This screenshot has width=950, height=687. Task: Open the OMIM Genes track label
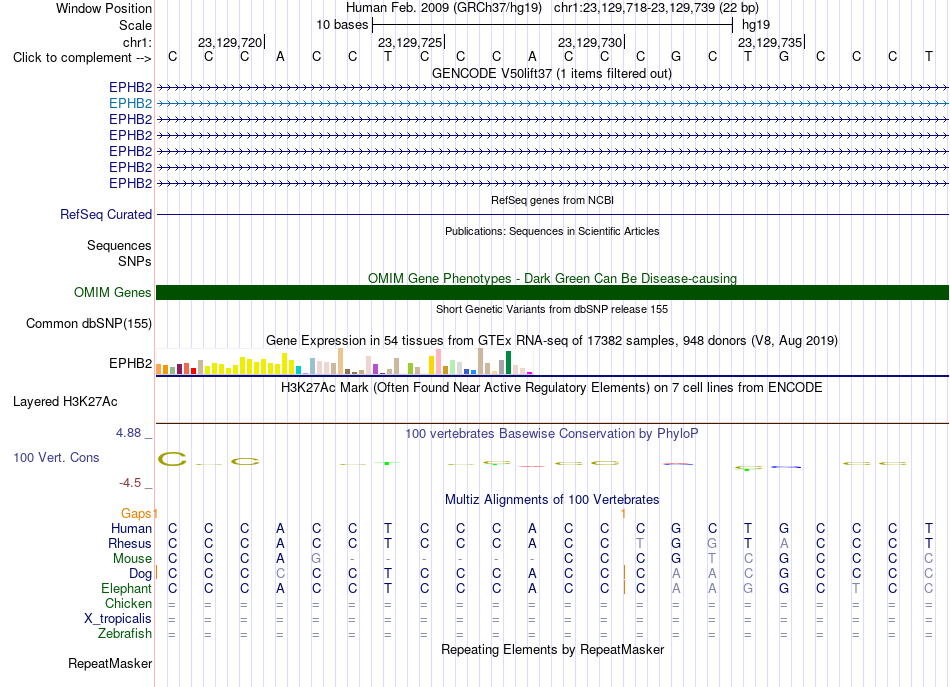click(x=113, y=293)
